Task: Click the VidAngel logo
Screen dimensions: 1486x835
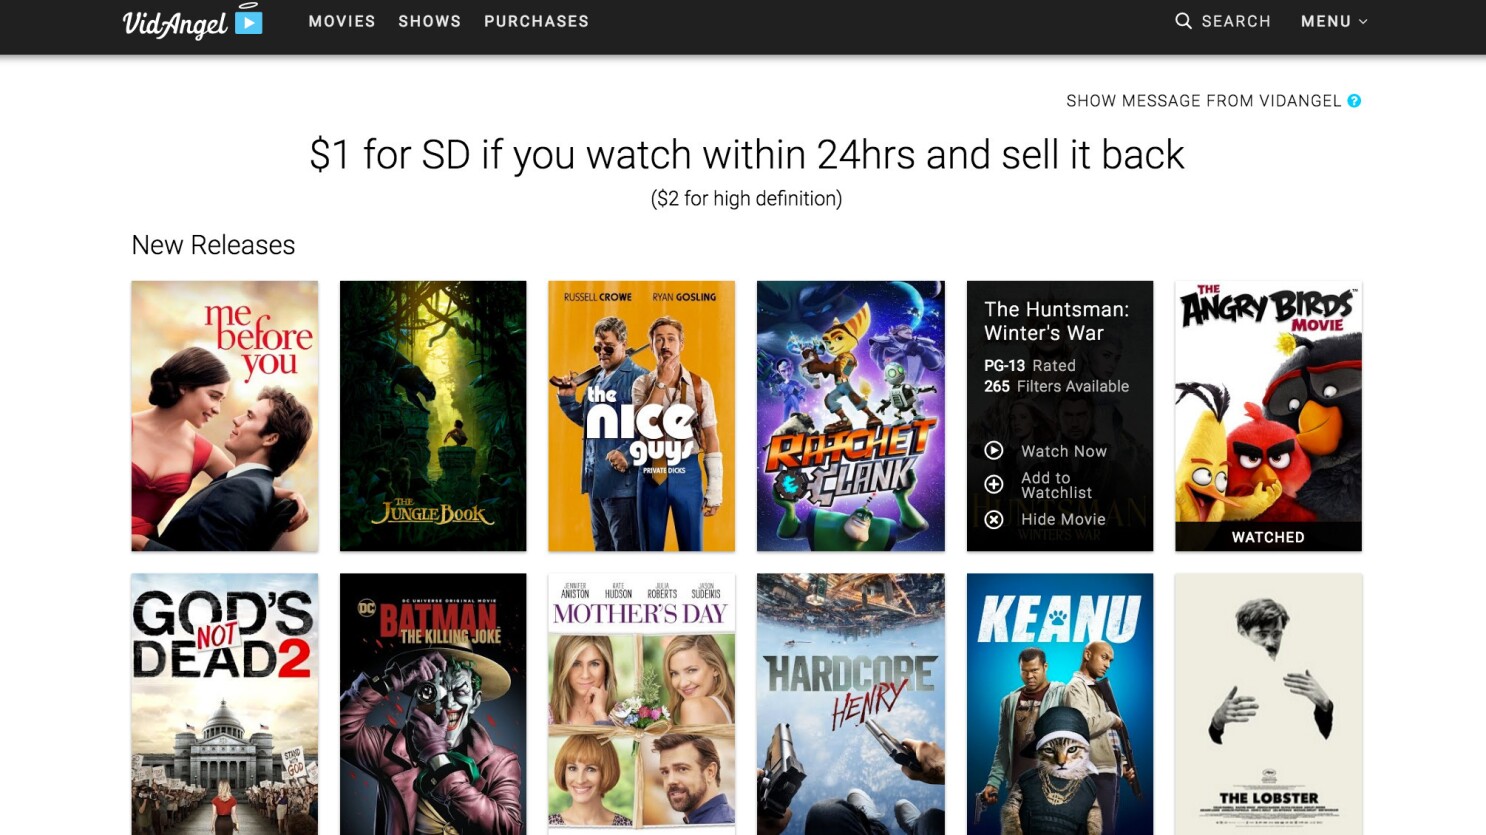Action: click(192, 21)
